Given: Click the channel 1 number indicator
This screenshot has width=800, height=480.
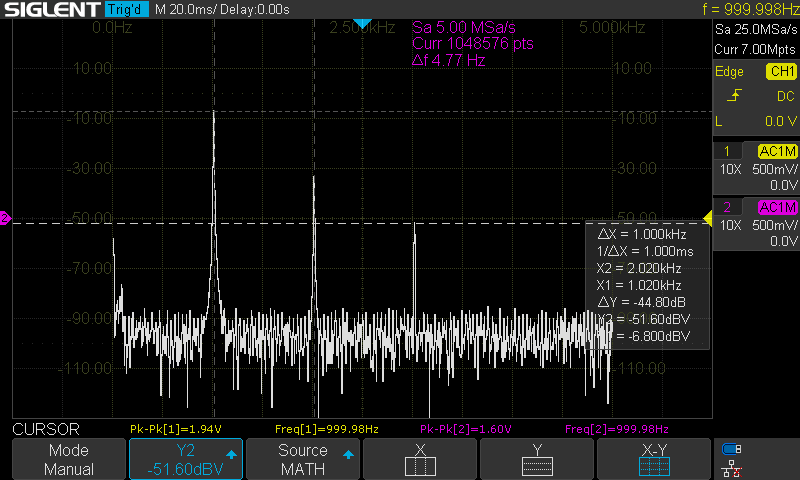Looking at the screenshot, I should [727, 151].
